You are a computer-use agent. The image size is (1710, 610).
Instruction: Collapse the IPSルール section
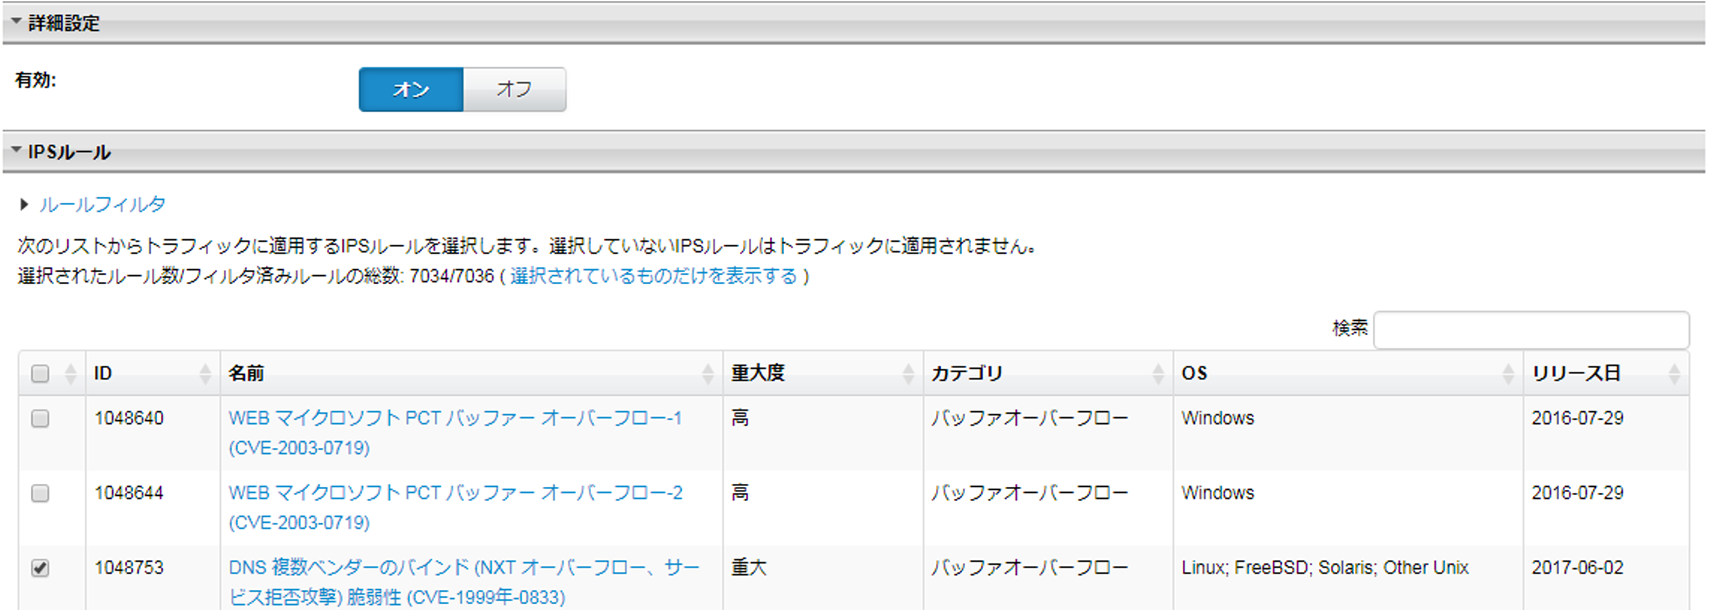pyautogui.click(x=17, y=151)
